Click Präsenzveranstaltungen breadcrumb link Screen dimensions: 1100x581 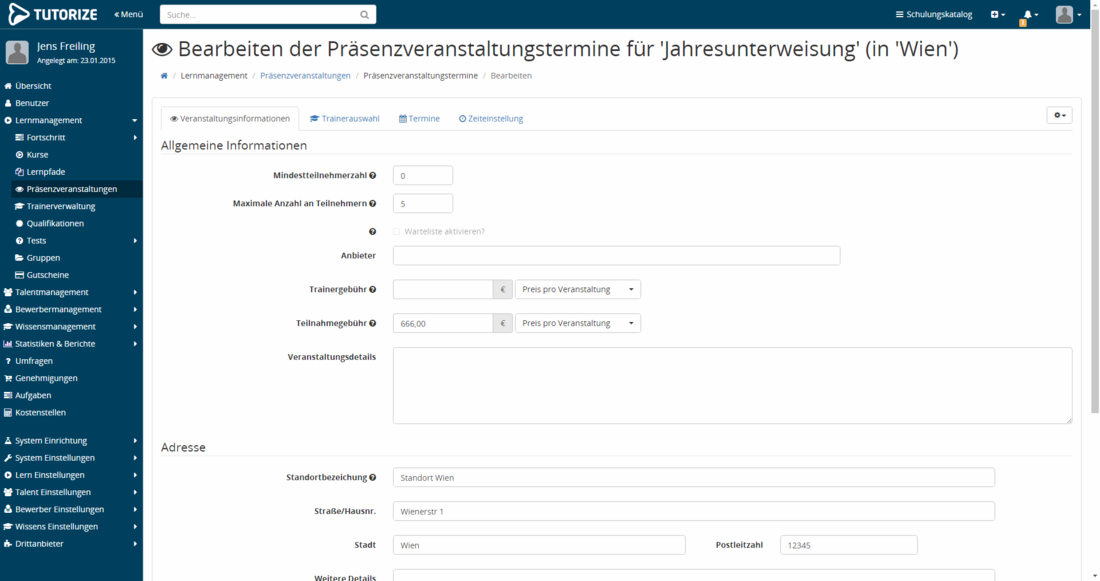point(305,76)
